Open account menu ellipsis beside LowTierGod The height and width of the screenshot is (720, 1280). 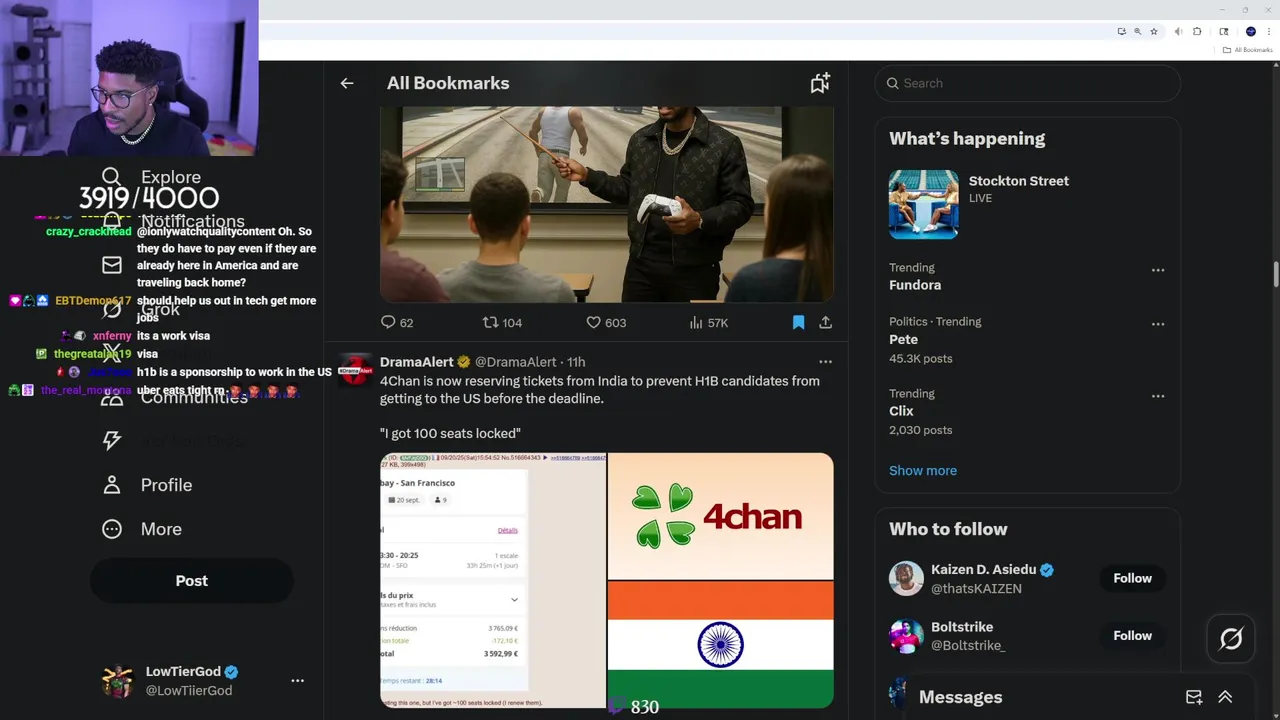297,681
